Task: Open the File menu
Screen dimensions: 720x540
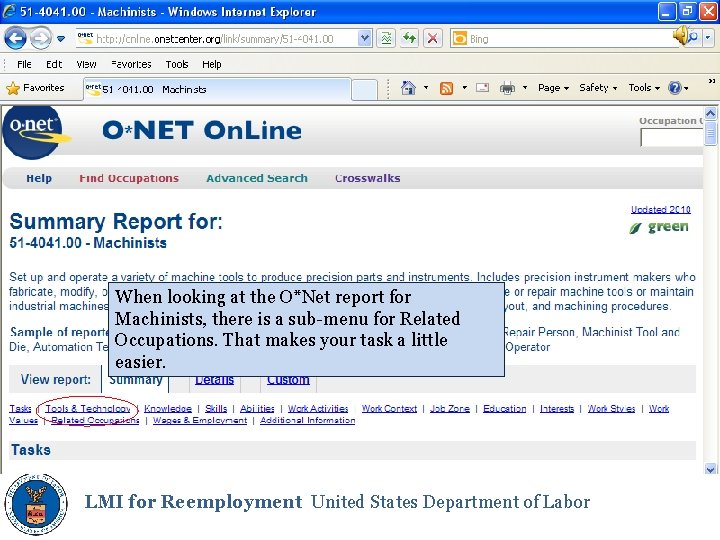Action: click(x=24, y=64)
